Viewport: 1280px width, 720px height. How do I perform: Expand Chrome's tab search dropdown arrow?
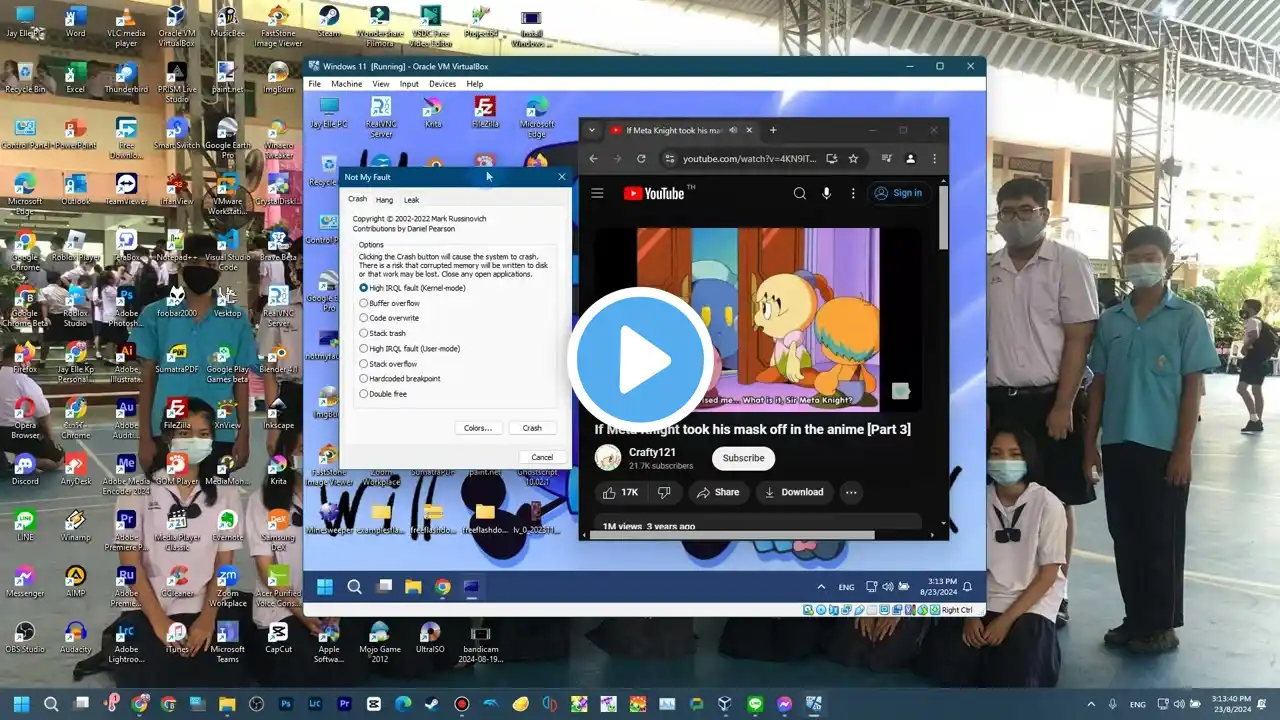(x=592, y=130)
